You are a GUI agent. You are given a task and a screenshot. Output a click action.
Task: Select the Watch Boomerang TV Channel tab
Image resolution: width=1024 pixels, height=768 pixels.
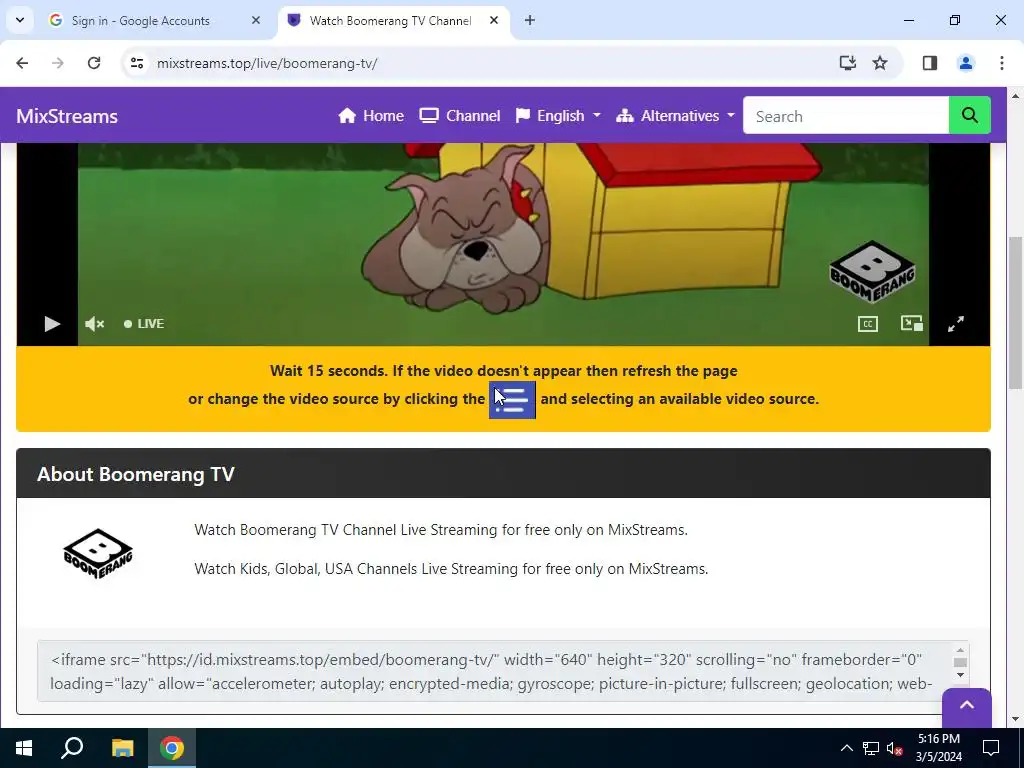[390, 21]
